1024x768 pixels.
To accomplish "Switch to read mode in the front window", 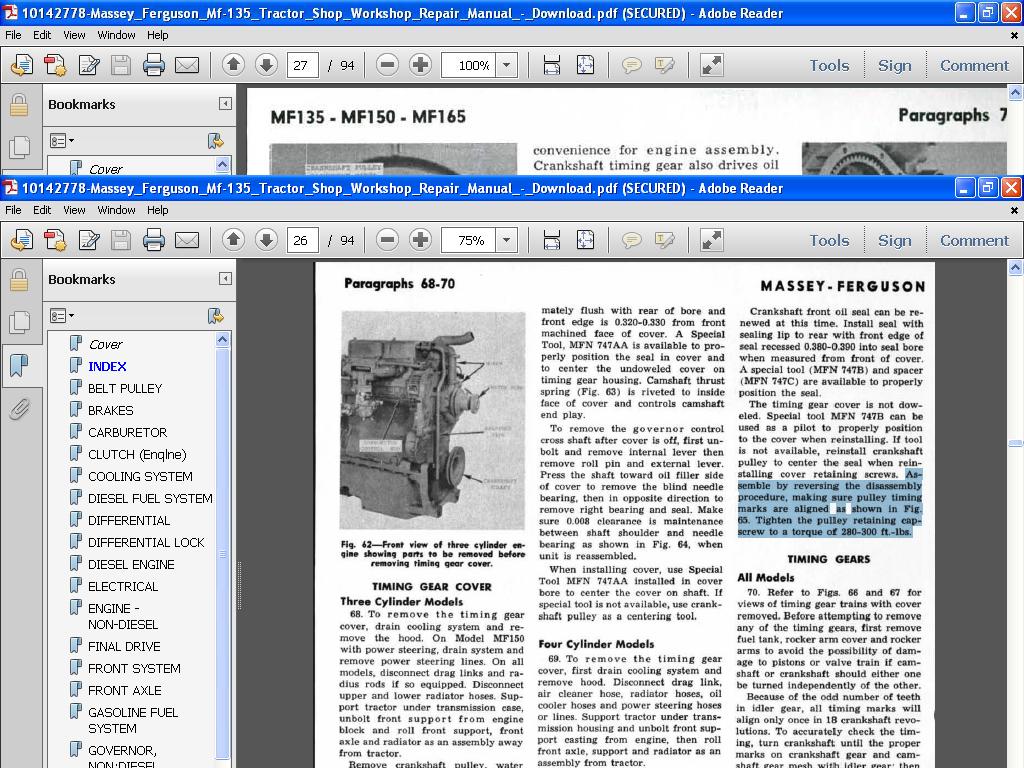I will 711,240.
